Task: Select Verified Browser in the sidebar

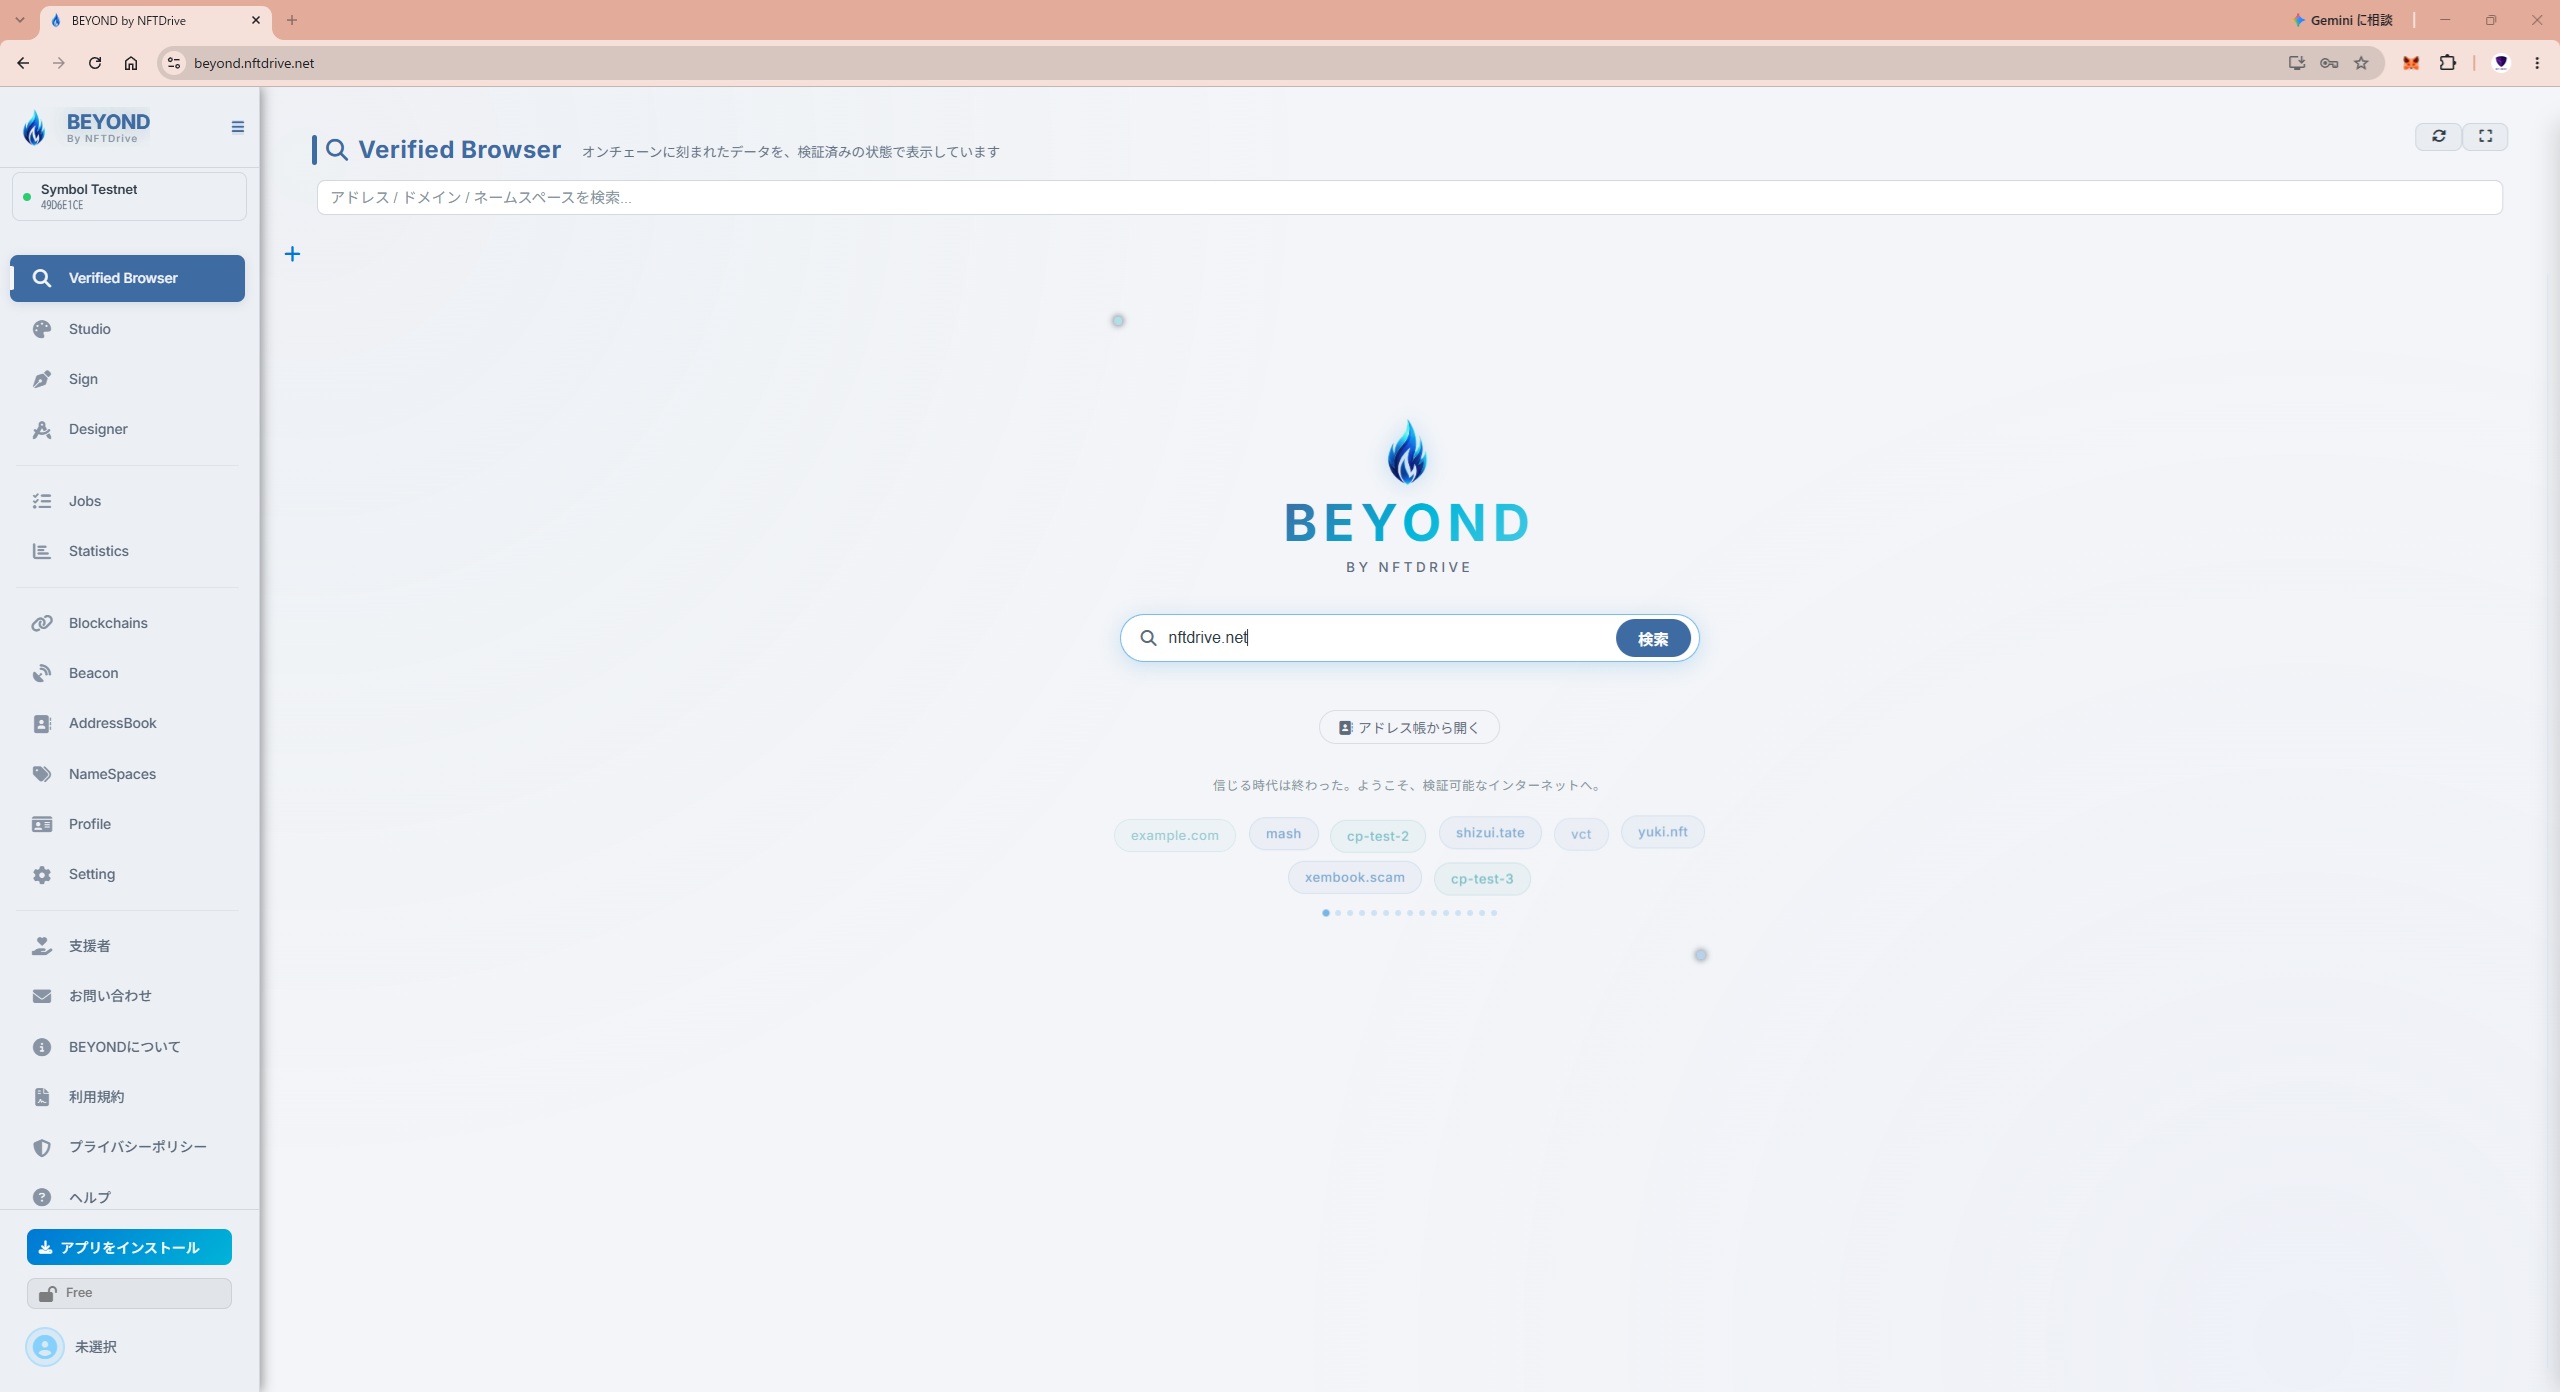Action: click(127, 278)
